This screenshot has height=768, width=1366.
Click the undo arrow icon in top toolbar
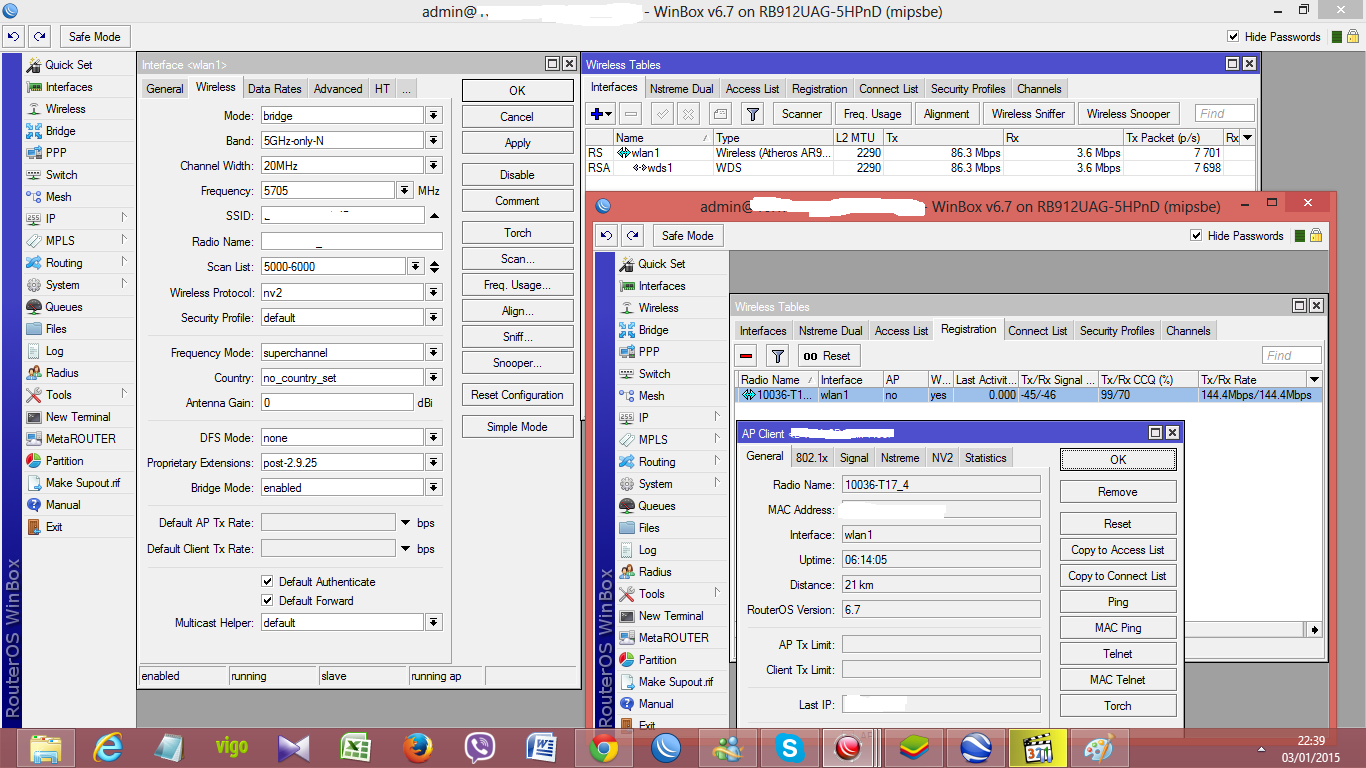coord(13,37)
